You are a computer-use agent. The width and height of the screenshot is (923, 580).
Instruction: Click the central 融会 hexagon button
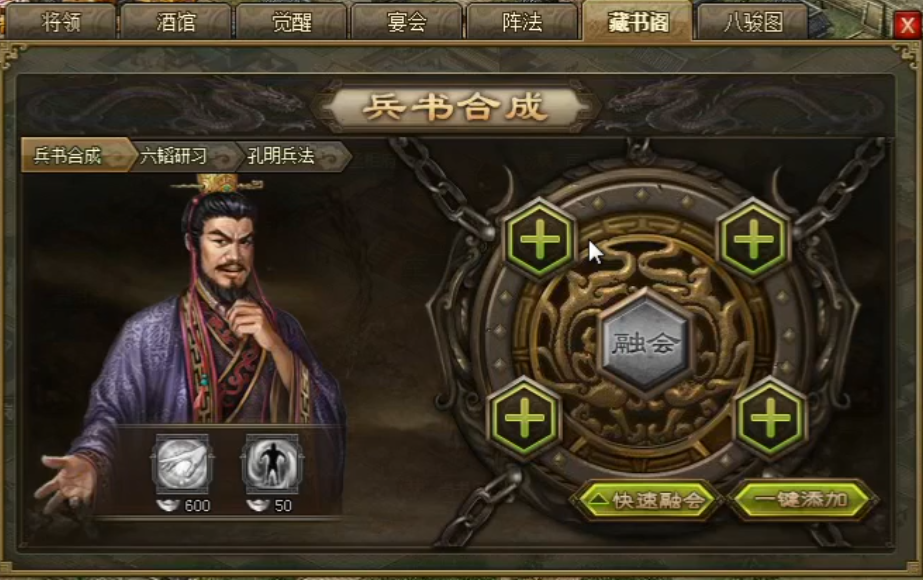[644, 343]
